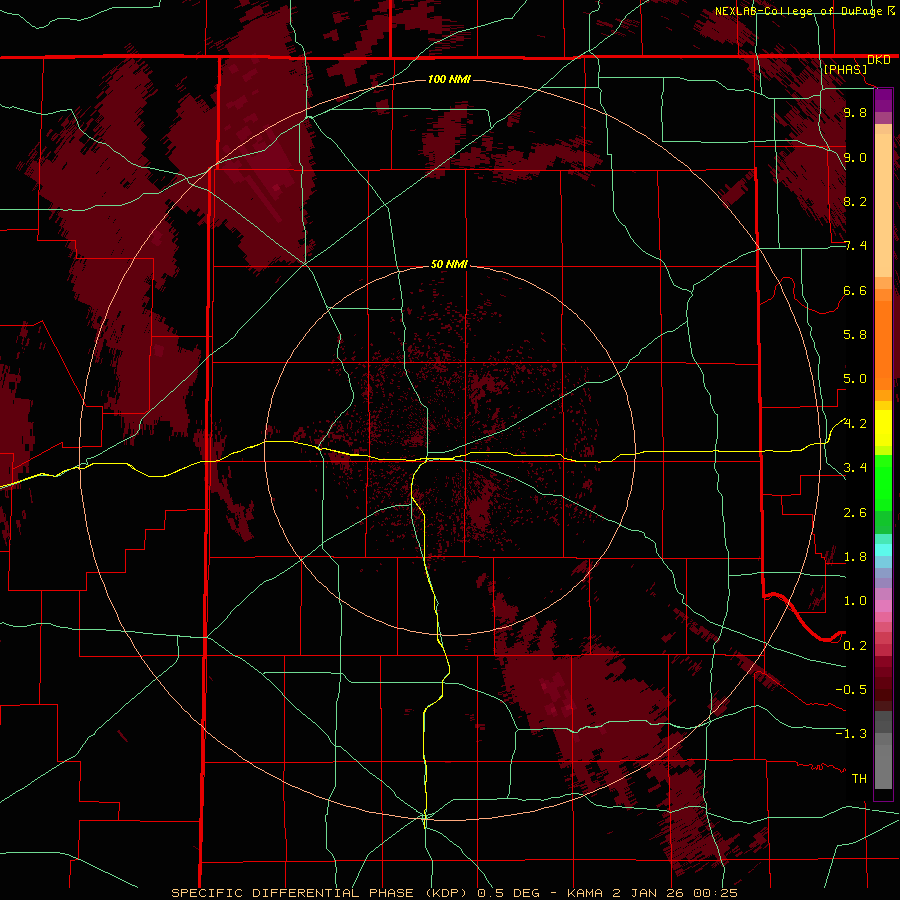
Task: Click the 7.4 legend value
Action: 855,246
